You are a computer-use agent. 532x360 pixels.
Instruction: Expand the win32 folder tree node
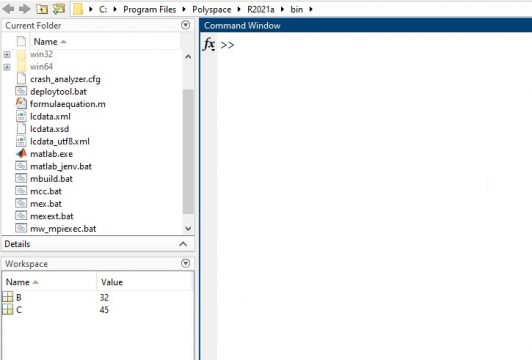point(7,54)
